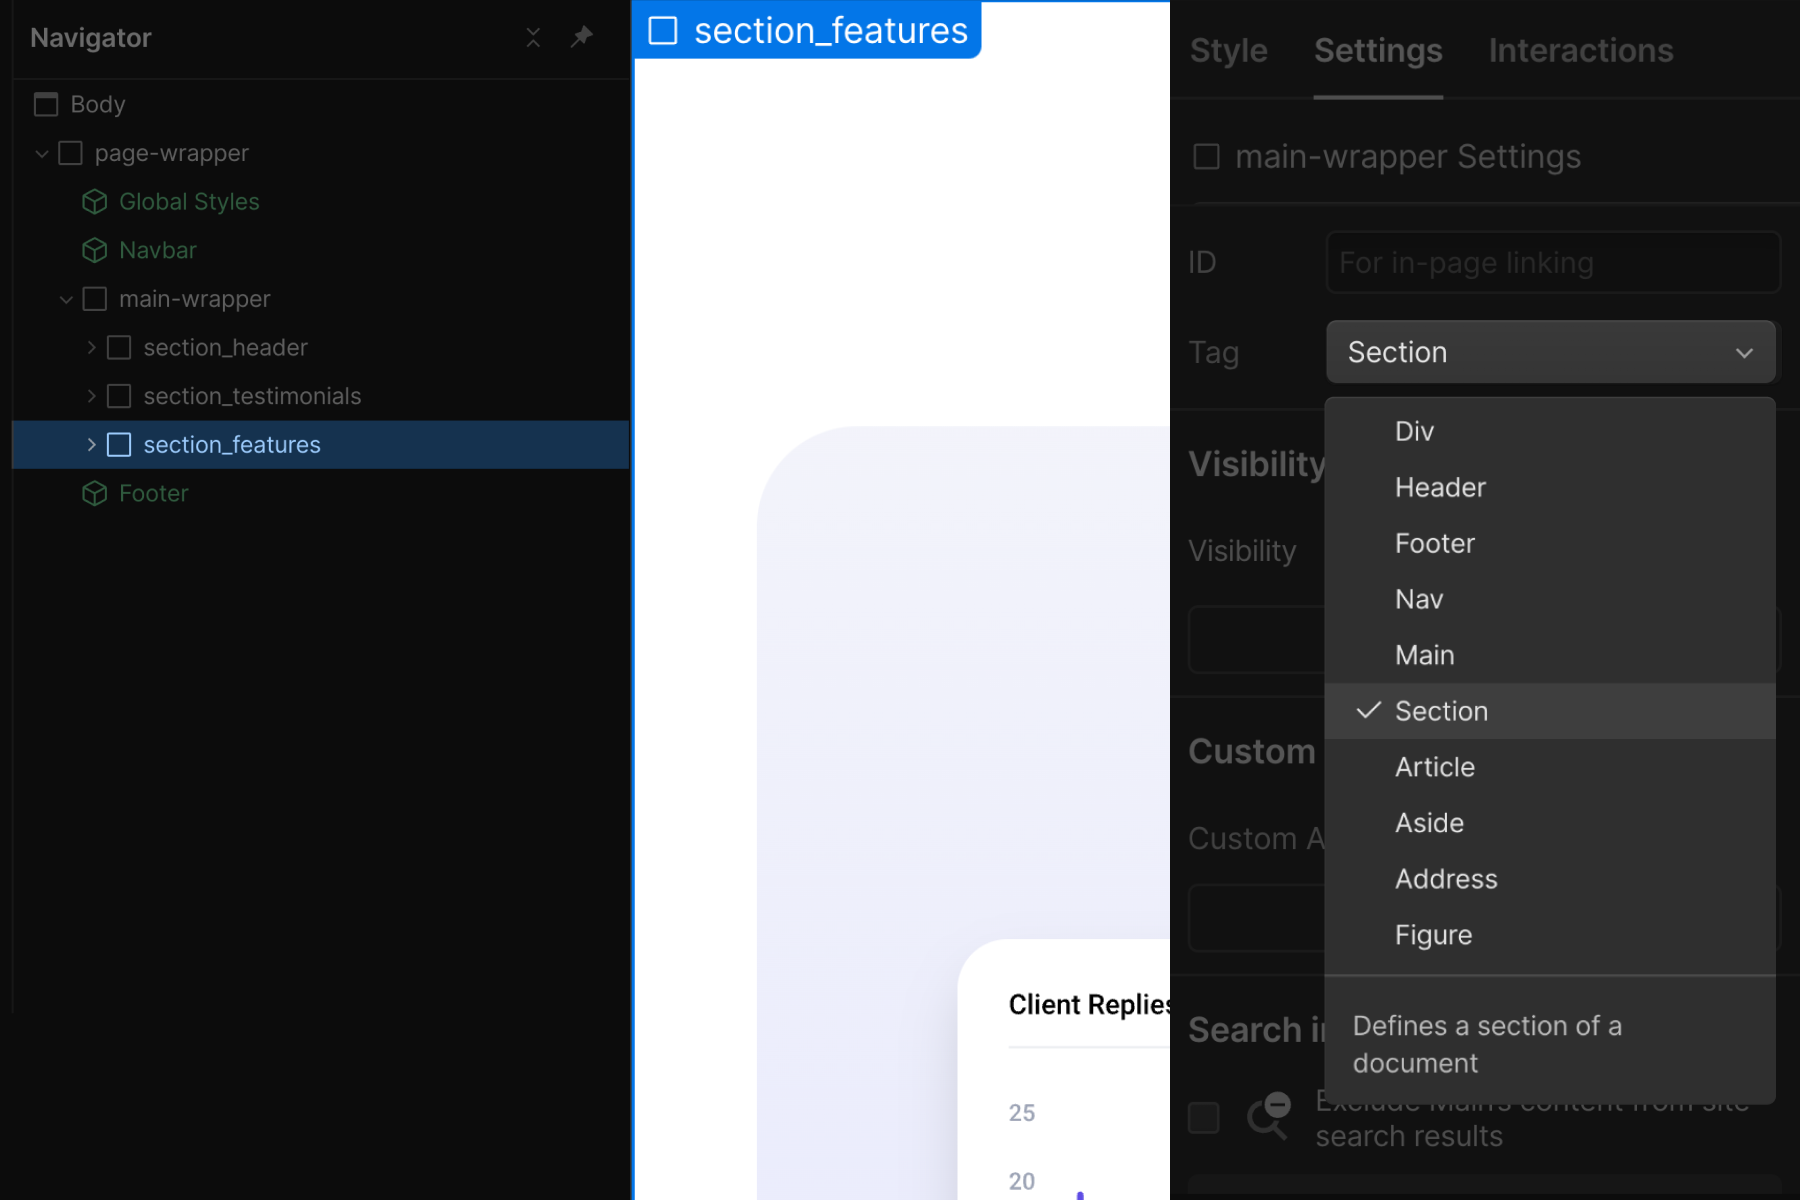Switch to the Style tab
Image resolution: width=1800 pixels, height=1200 pixels.
[1228, 50]
